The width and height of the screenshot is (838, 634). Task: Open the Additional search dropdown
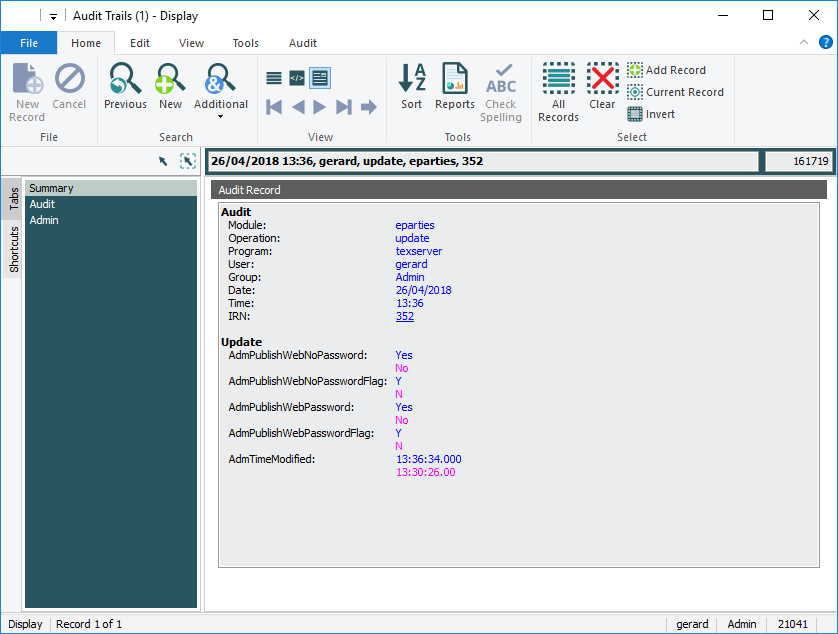[x=221, y=90]
